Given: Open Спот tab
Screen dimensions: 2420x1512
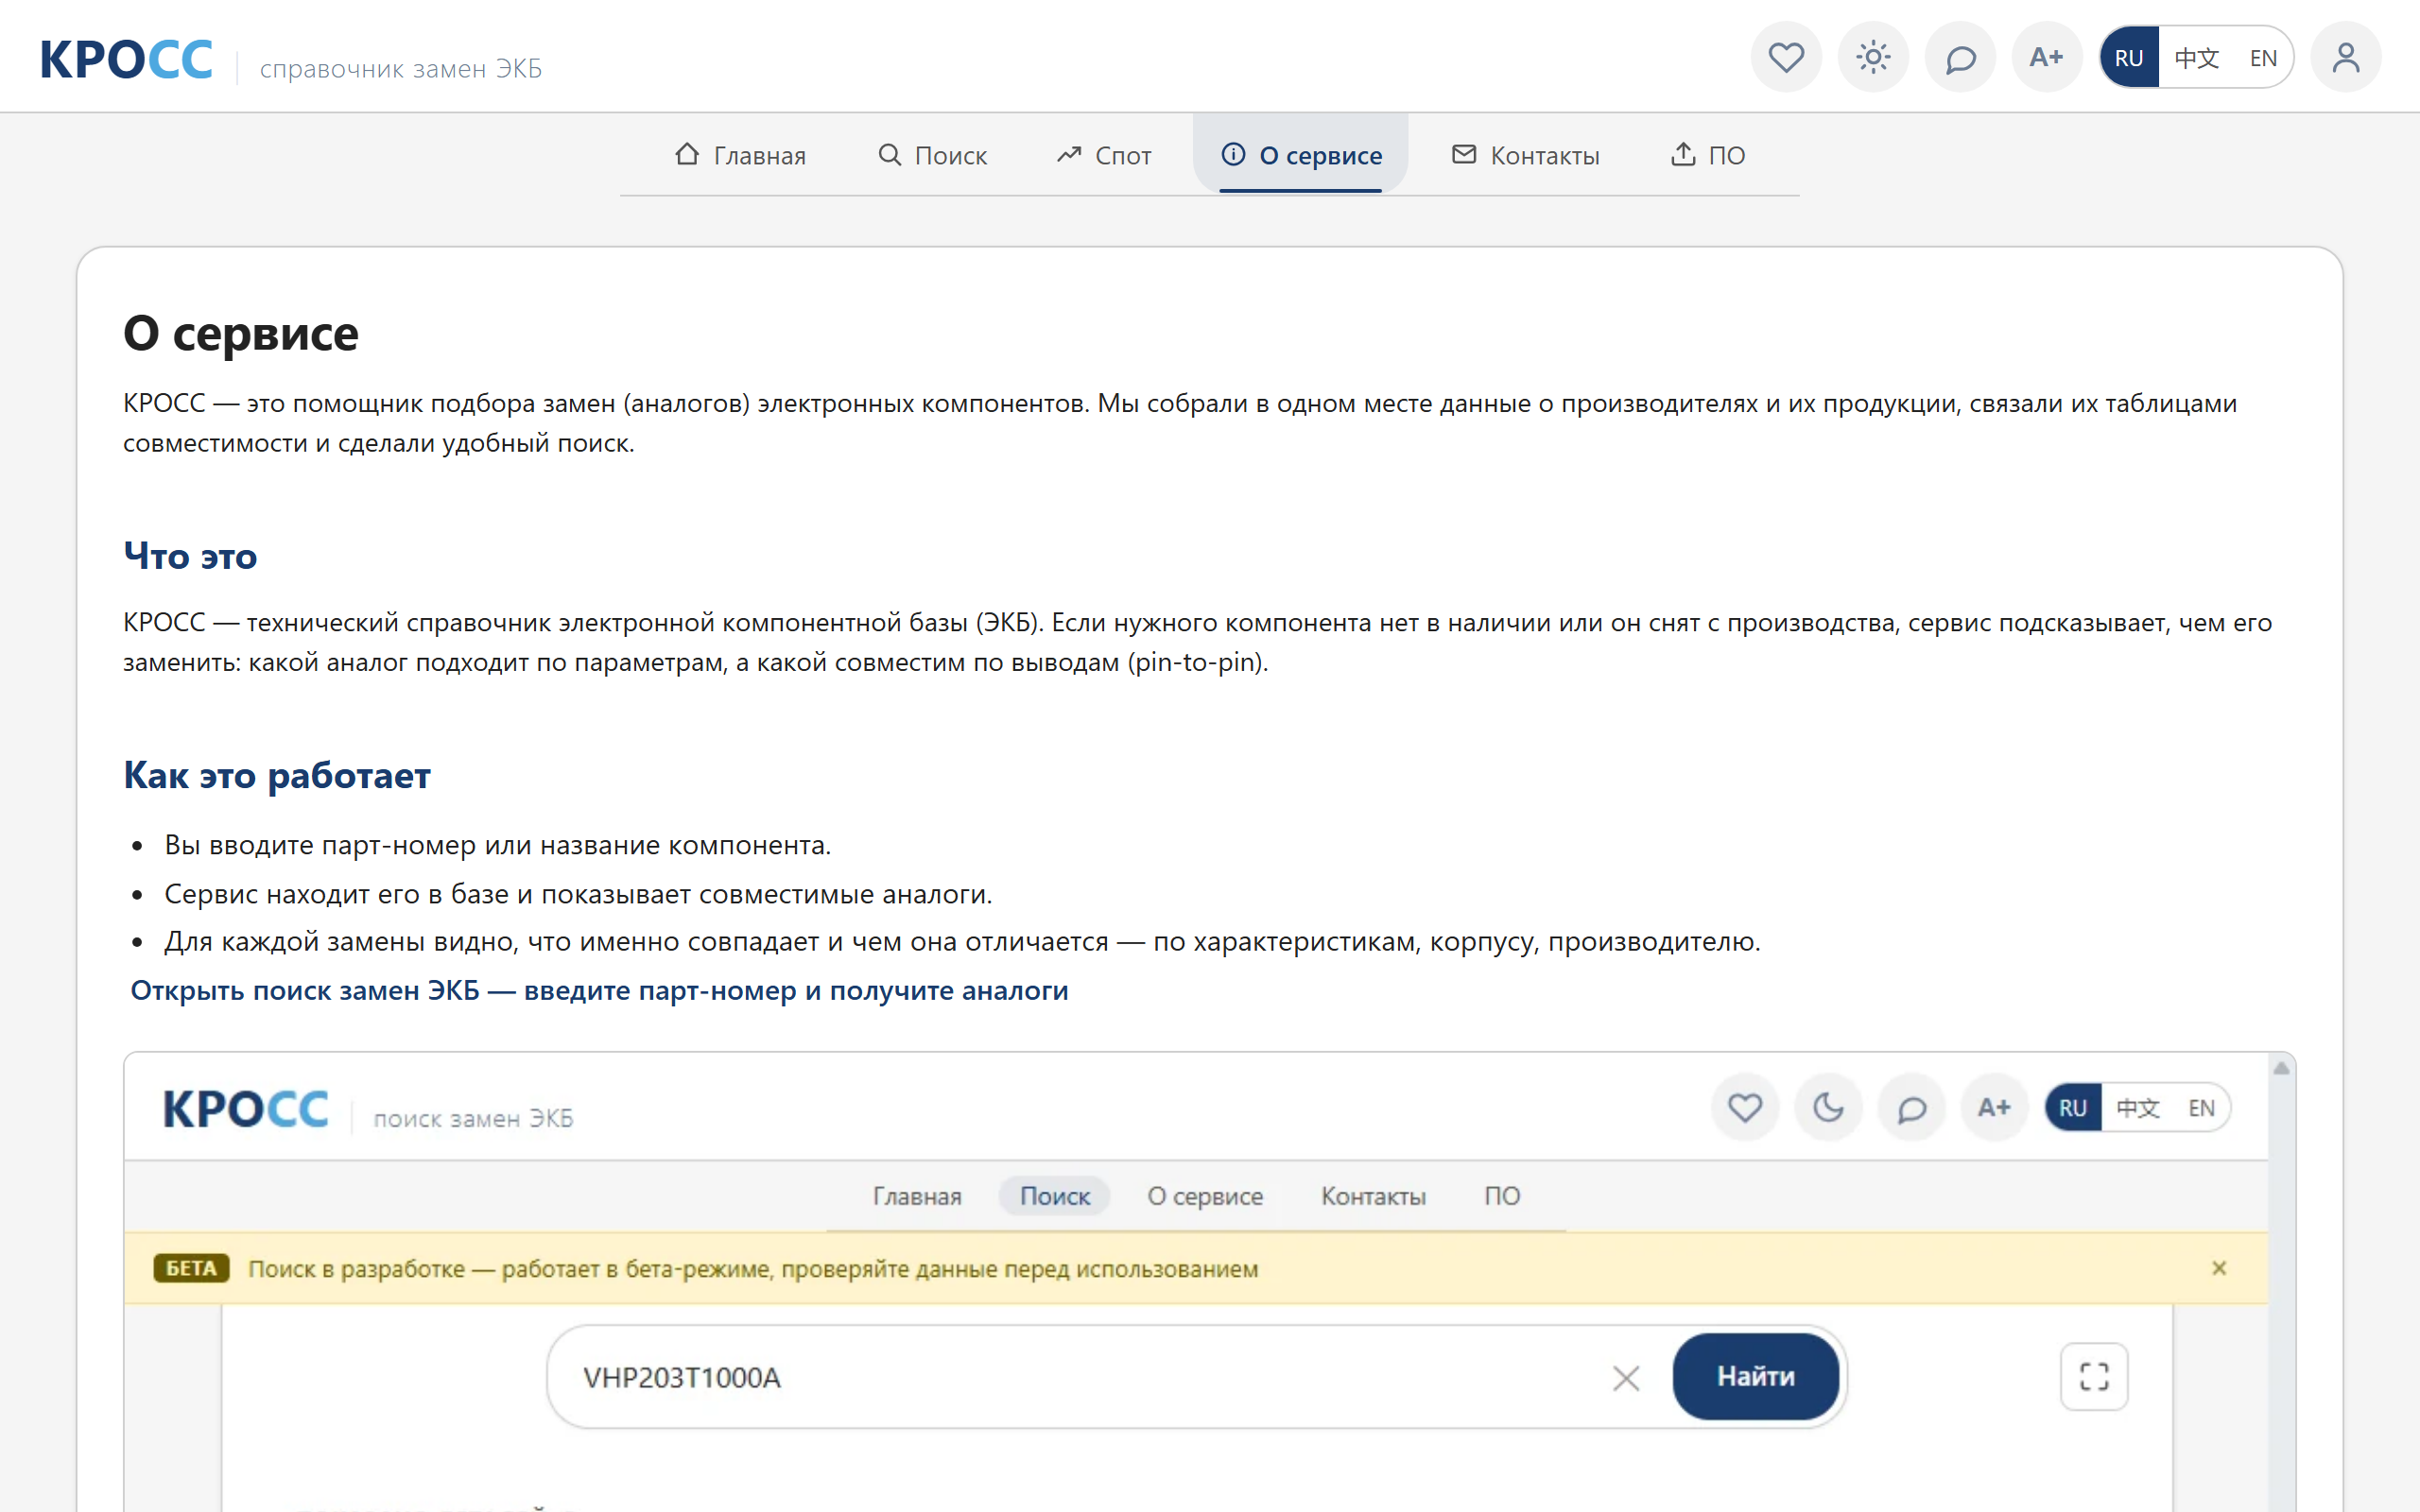Looking at the screenshot, I should [x=1103, y=155].
